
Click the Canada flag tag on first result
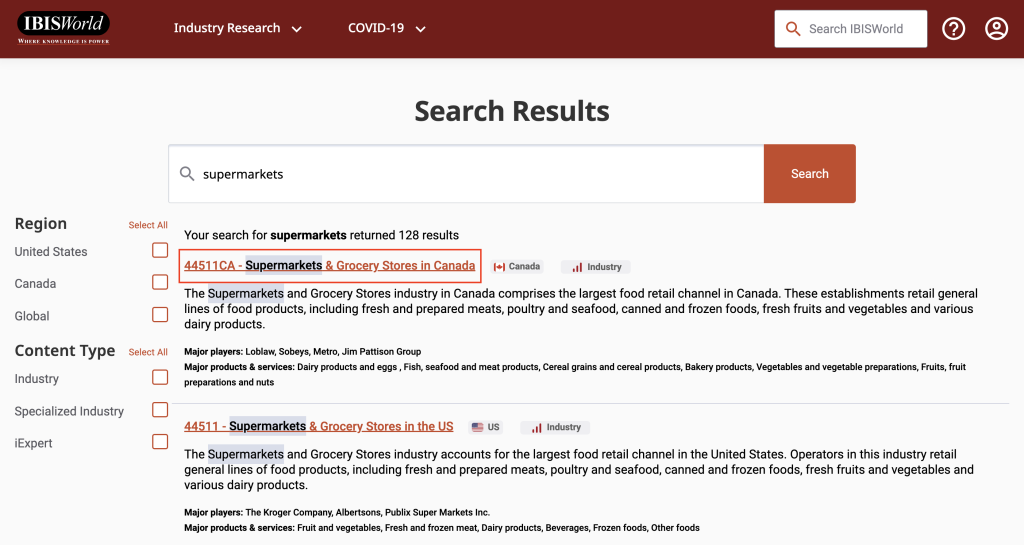pos(517,267)
